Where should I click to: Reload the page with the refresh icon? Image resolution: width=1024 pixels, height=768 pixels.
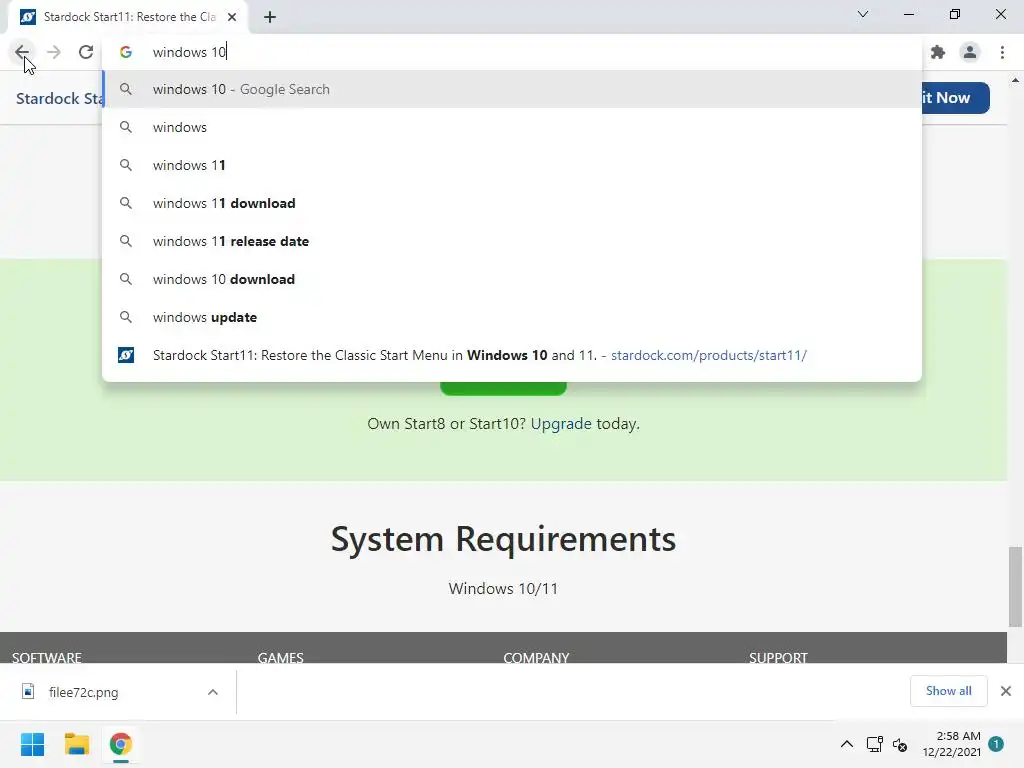pyautogui.click(x=86, y=52)
